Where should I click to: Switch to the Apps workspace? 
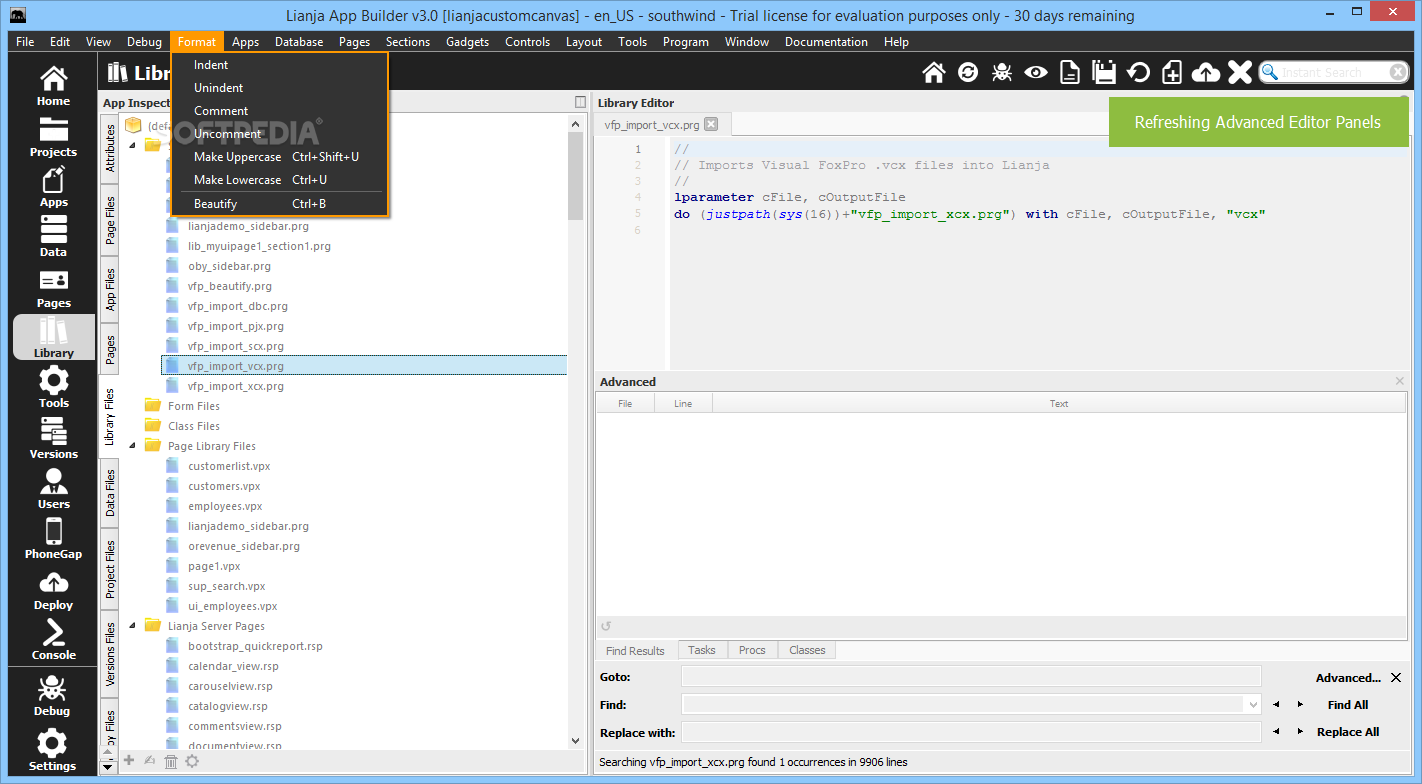(x=53, y=187)
